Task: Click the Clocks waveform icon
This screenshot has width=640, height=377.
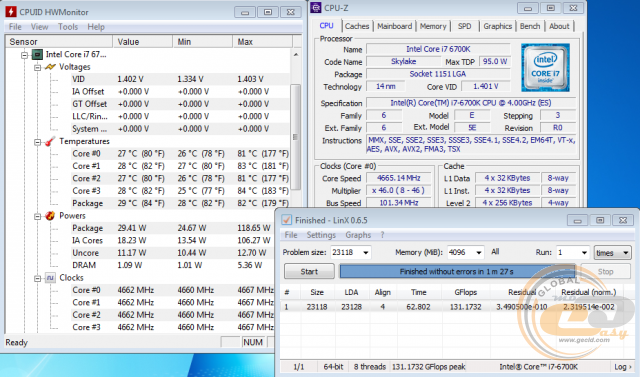Action: click(x=50, y=278)
